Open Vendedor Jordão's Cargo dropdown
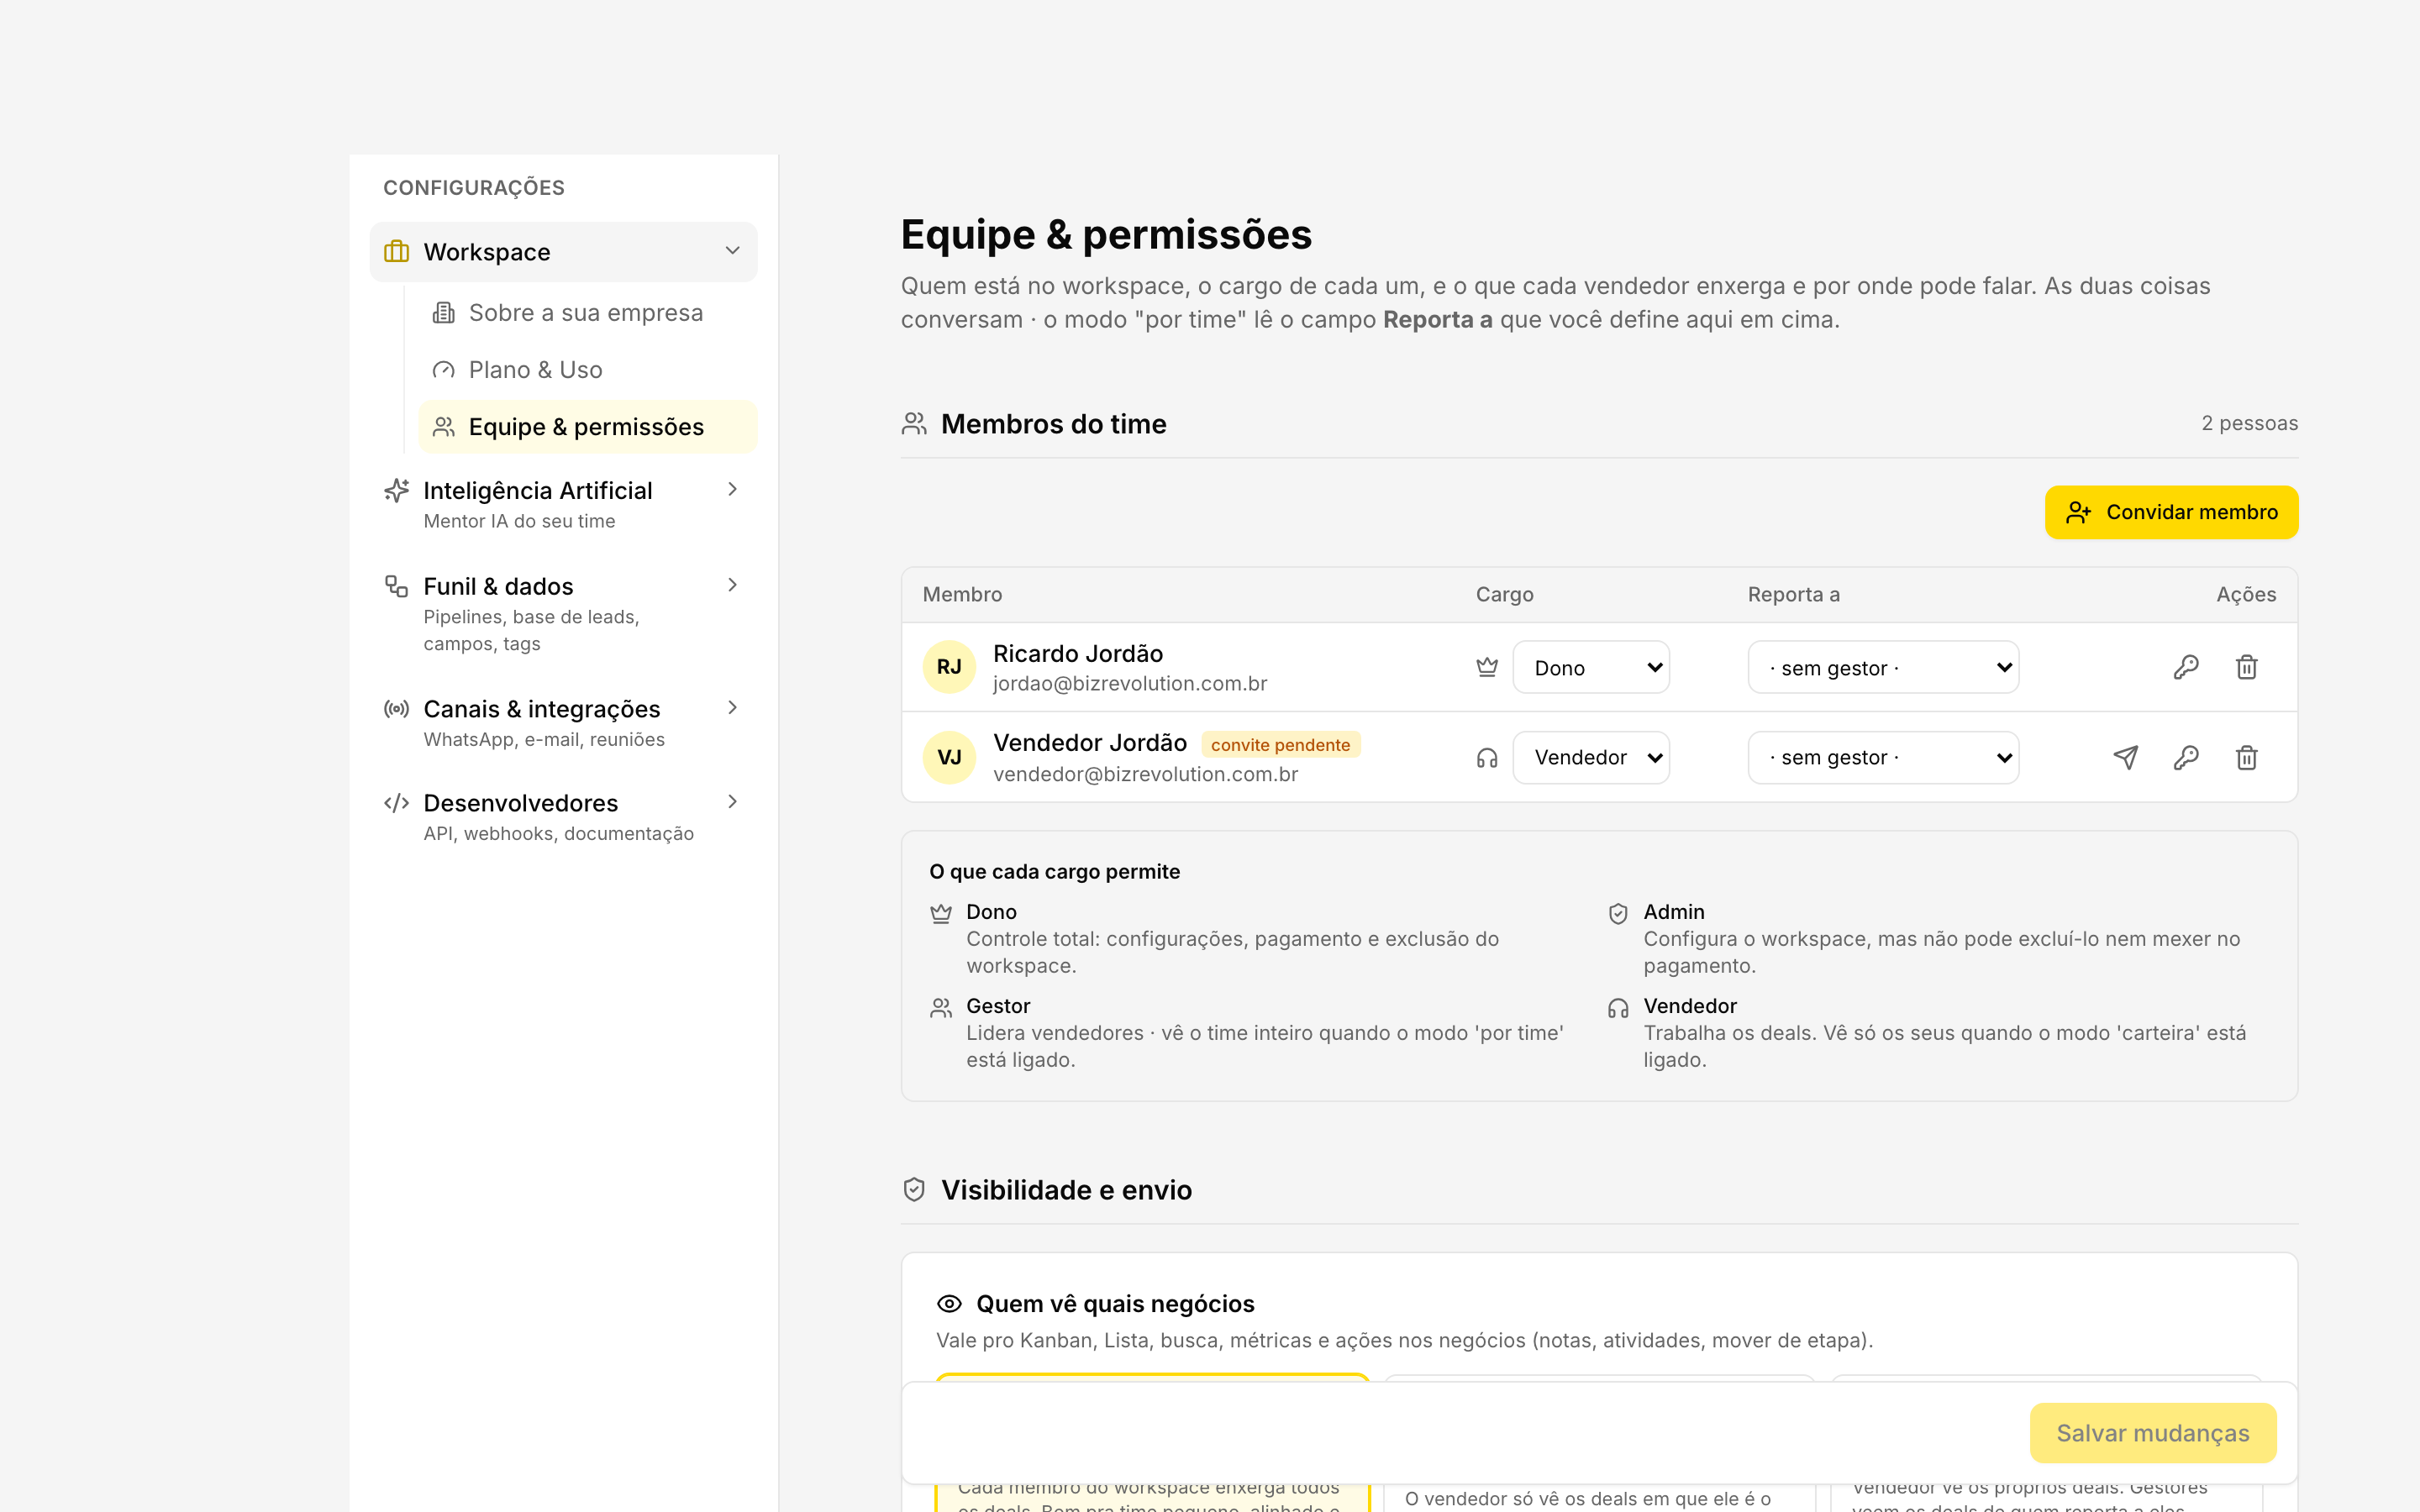Viewport: 2420px width, 1512px height. click(x=1591, y=757)
